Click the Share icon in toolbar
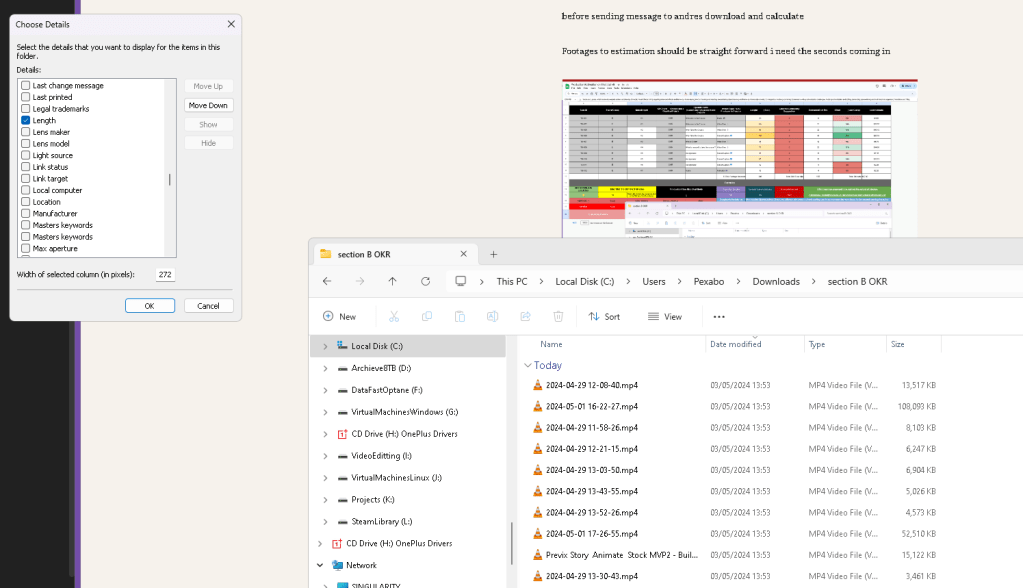The height and width of the screenshot is (588, 1023). point(525,317)
